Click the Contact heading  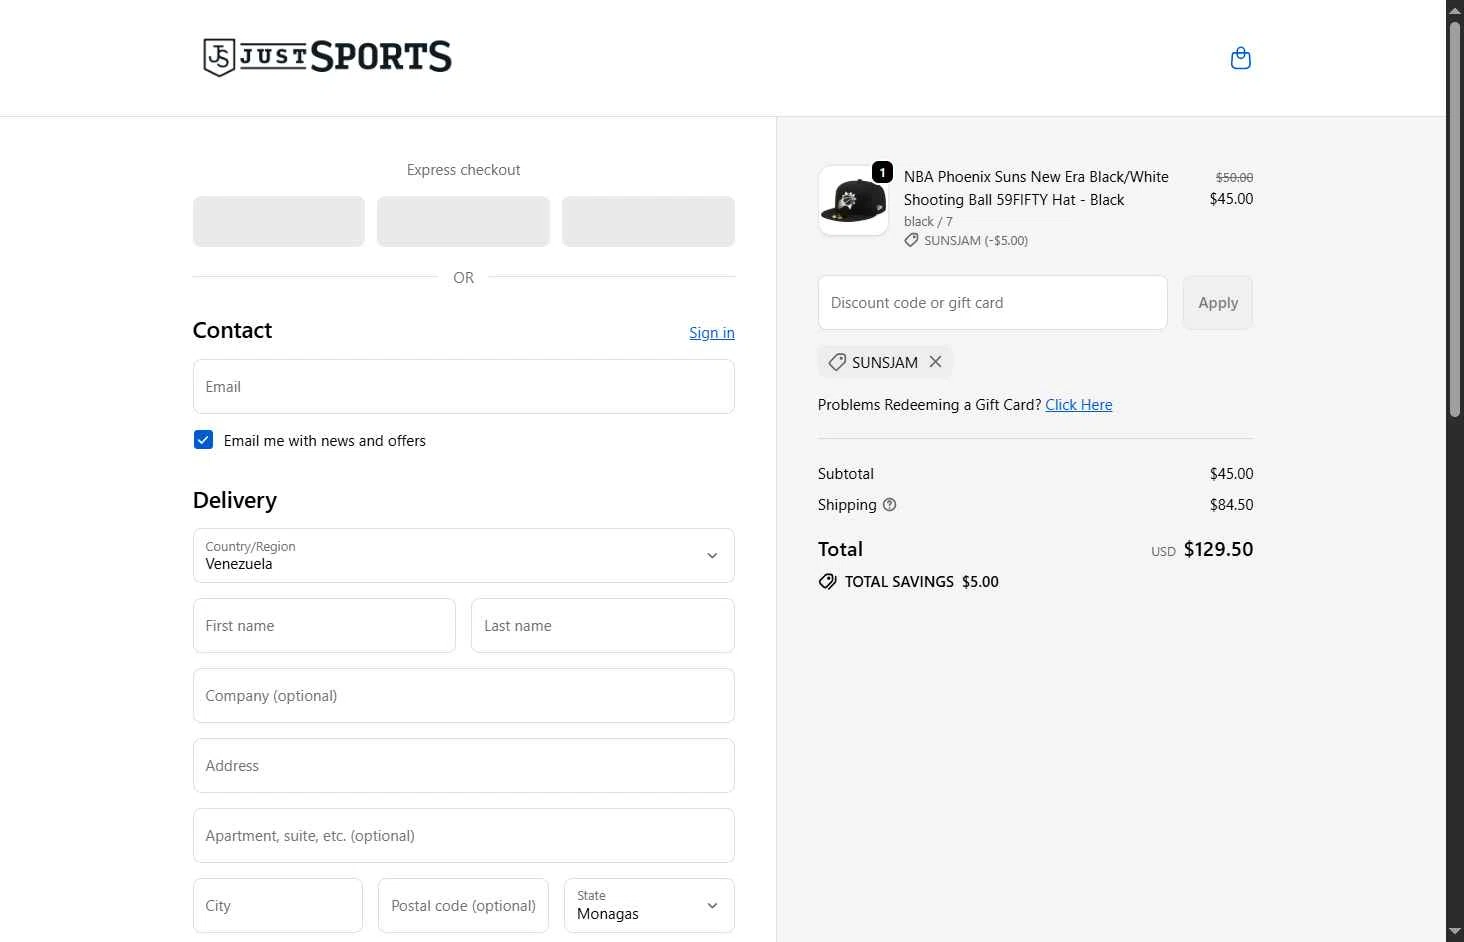pos(232,330)
